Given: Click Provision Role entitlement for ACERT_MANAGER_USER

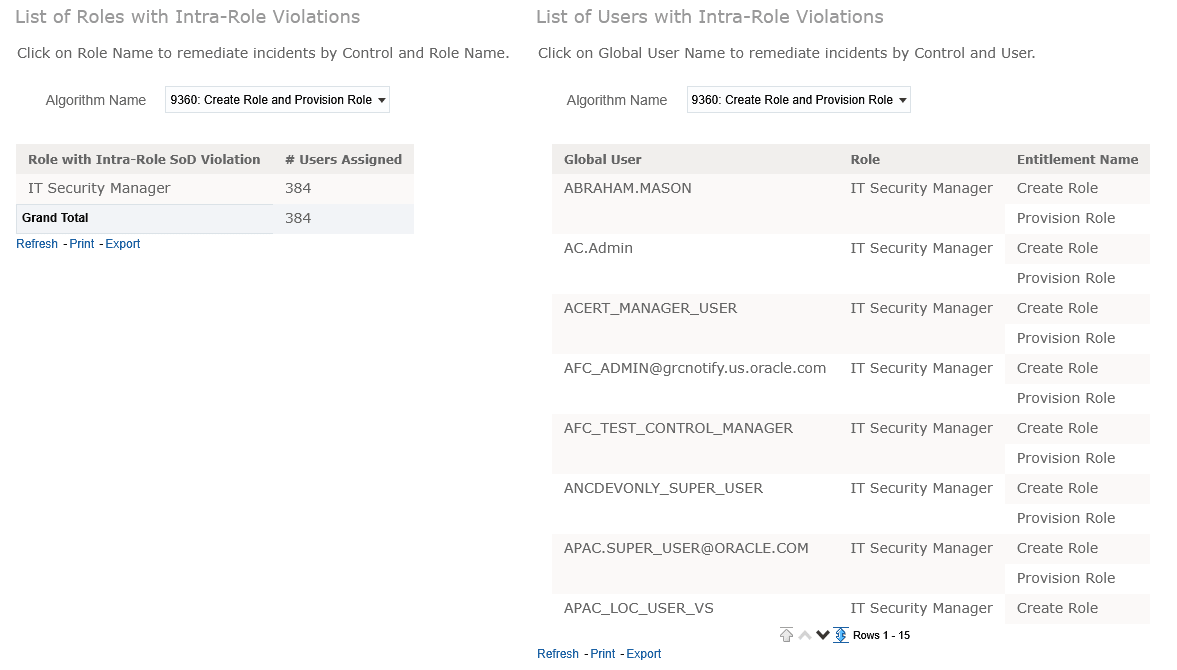Looking at the screenshot, I should click(1066, 338).
